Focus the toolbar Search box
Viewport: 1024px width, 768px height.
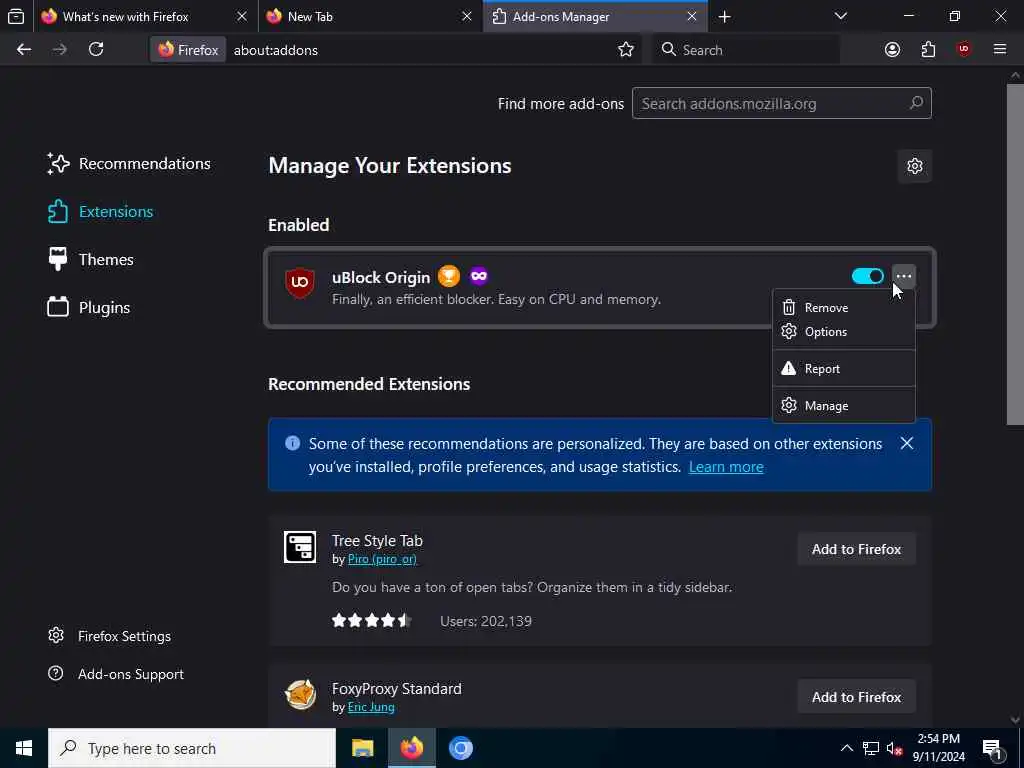pyautogui.click(x=746, y=50)
